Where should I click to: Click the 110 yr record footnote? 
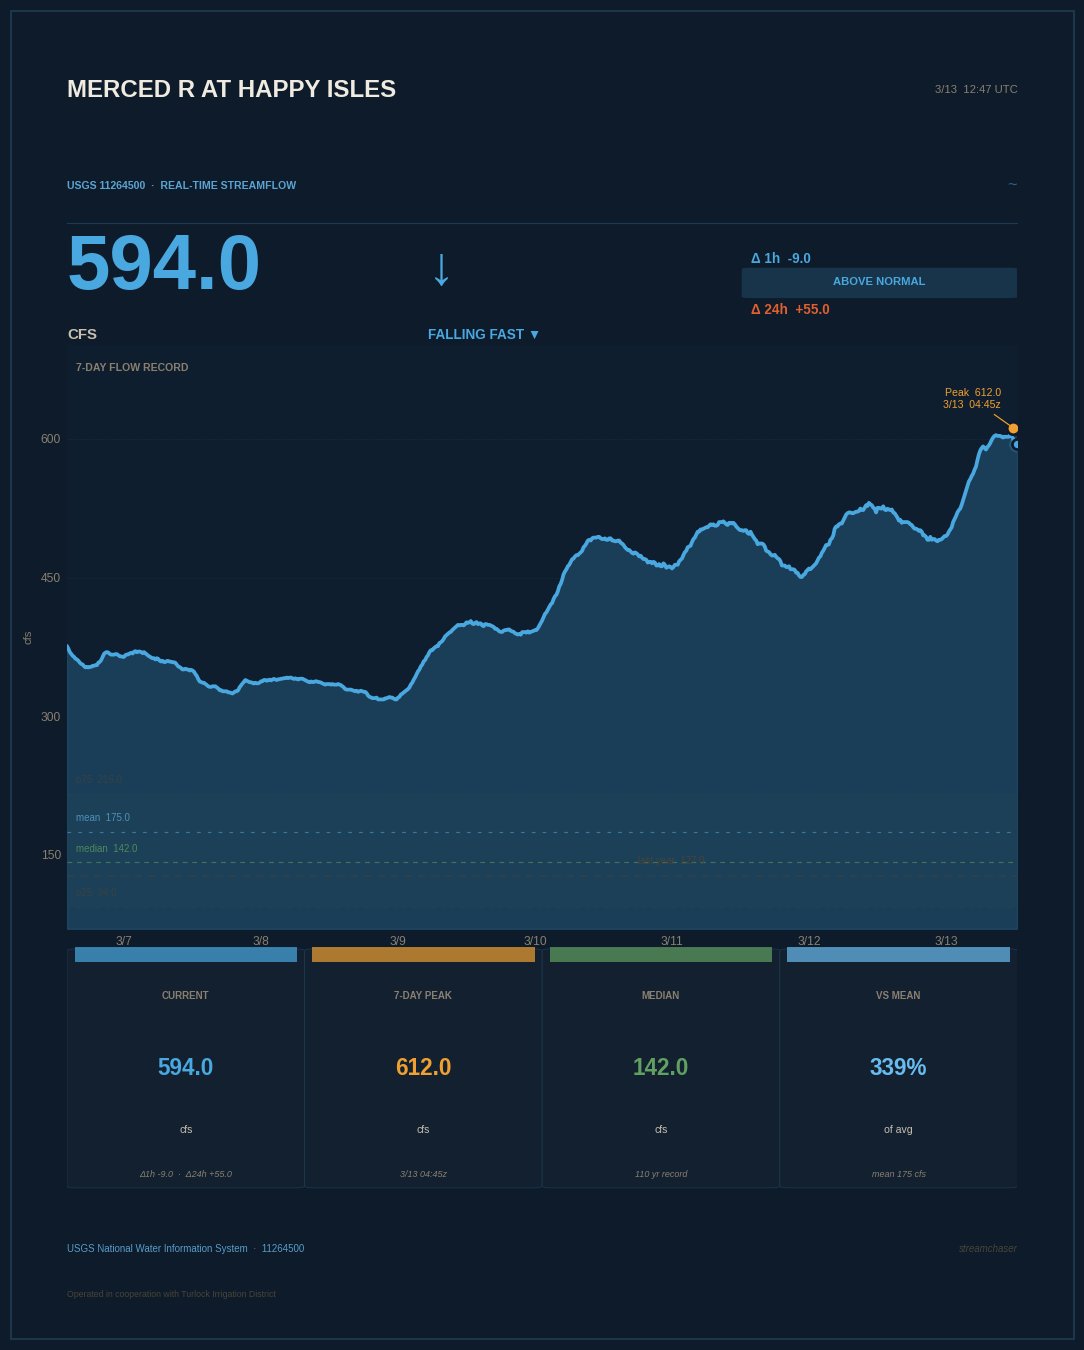pyautogui.click(x=661, y=1174)
